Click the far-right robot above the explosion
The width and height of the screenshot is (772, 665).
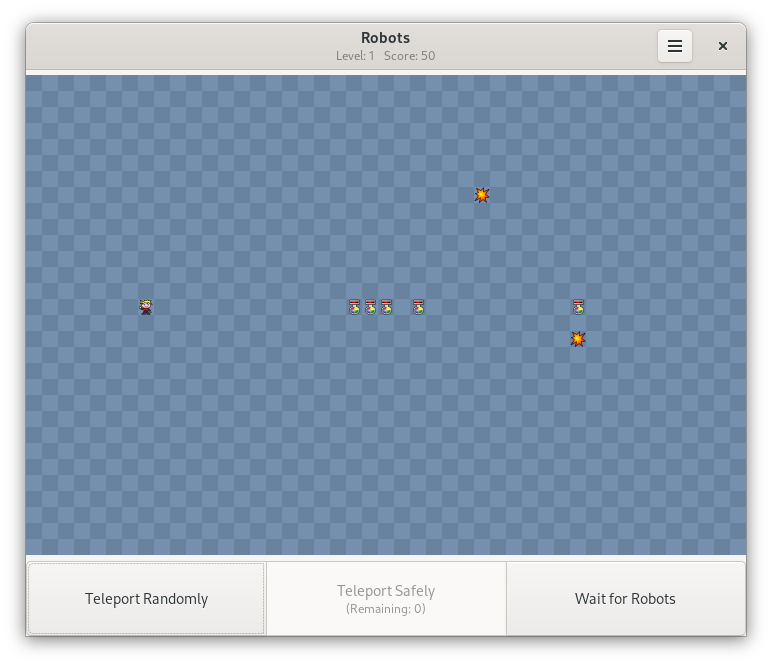pos(578,307)
